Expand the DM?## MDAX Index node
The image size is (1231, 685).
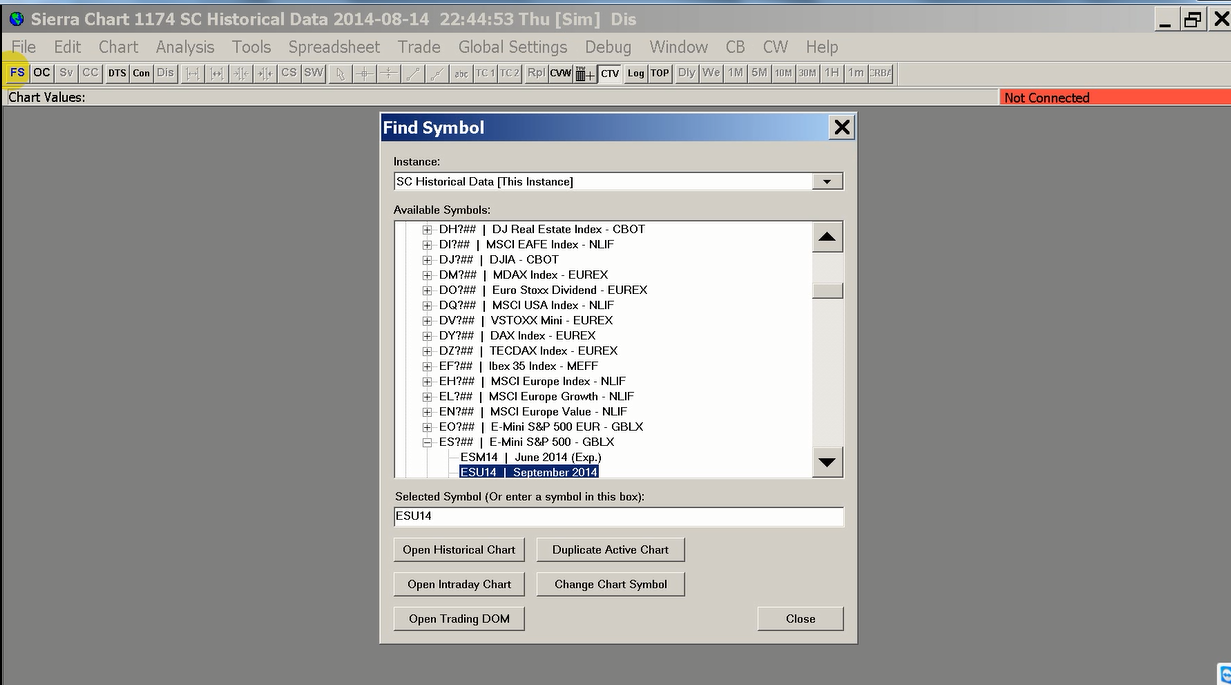click(428, 275)
